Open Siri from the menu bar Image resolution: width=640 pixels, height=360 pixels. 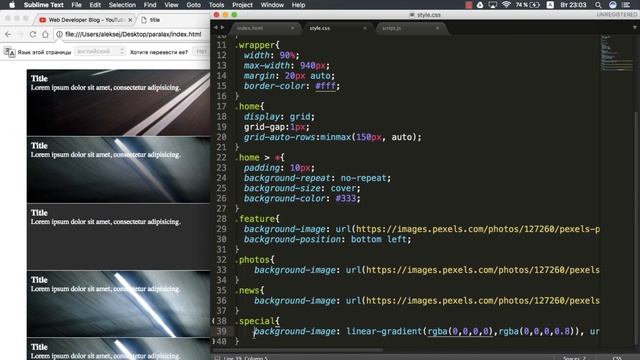pos(613,5)
